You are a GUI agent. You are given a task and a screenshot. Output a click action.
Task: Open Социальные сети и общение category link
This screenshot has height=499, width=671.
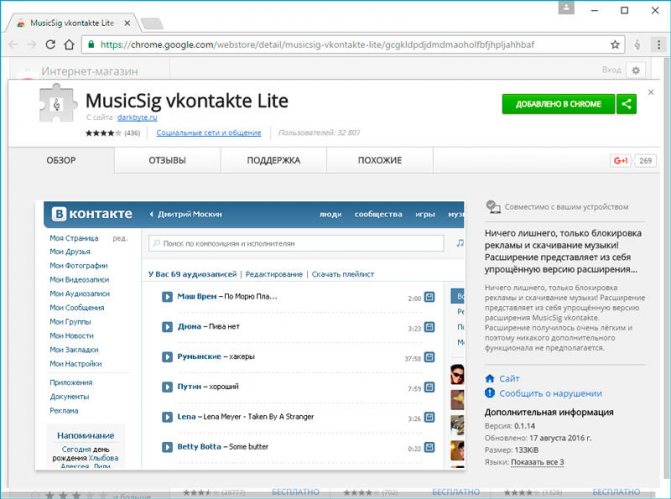tap(209, 133)
